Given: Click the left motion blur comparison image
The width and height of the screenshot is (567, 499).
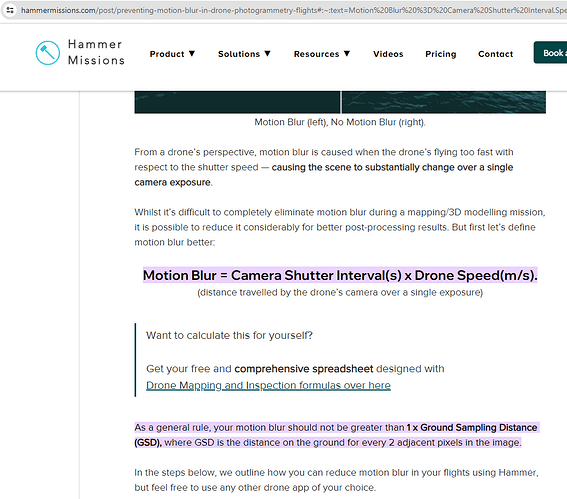Looking at the screenshot, I should point(237,102).
